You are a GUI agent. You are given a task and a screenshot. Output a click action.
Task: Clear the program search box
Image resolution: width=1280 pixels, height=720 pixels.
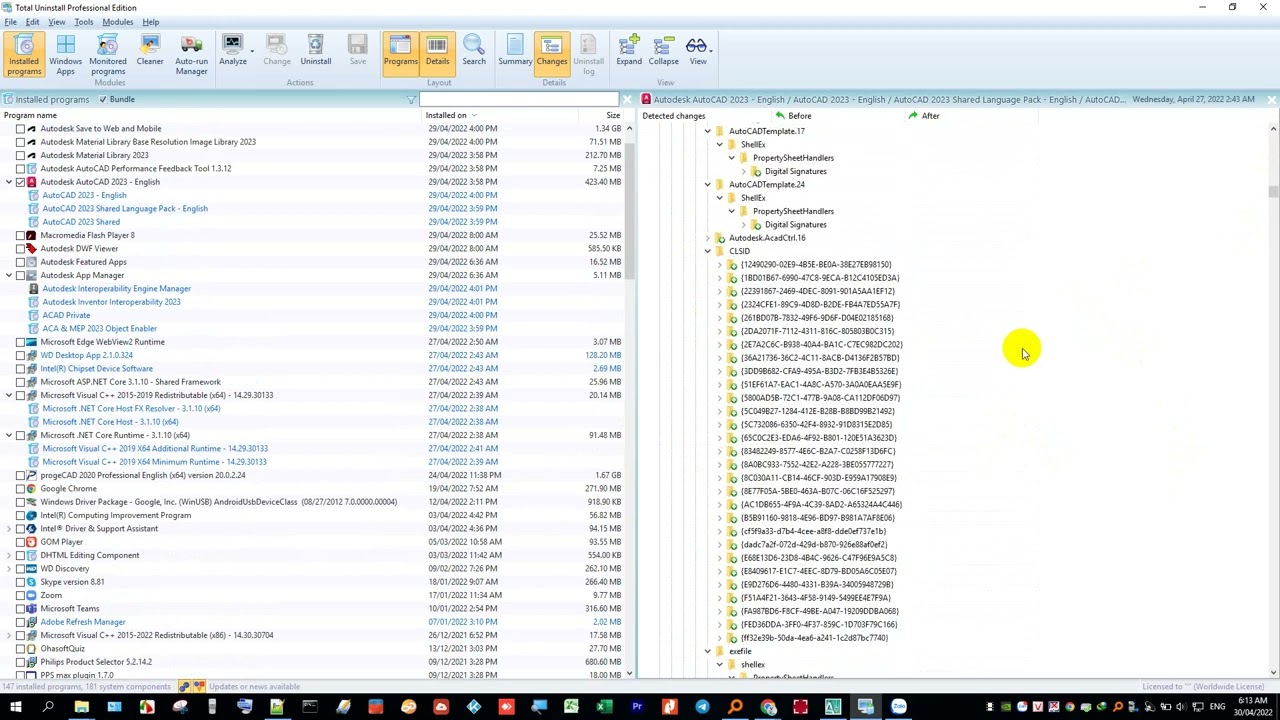(x=627, y=100)
